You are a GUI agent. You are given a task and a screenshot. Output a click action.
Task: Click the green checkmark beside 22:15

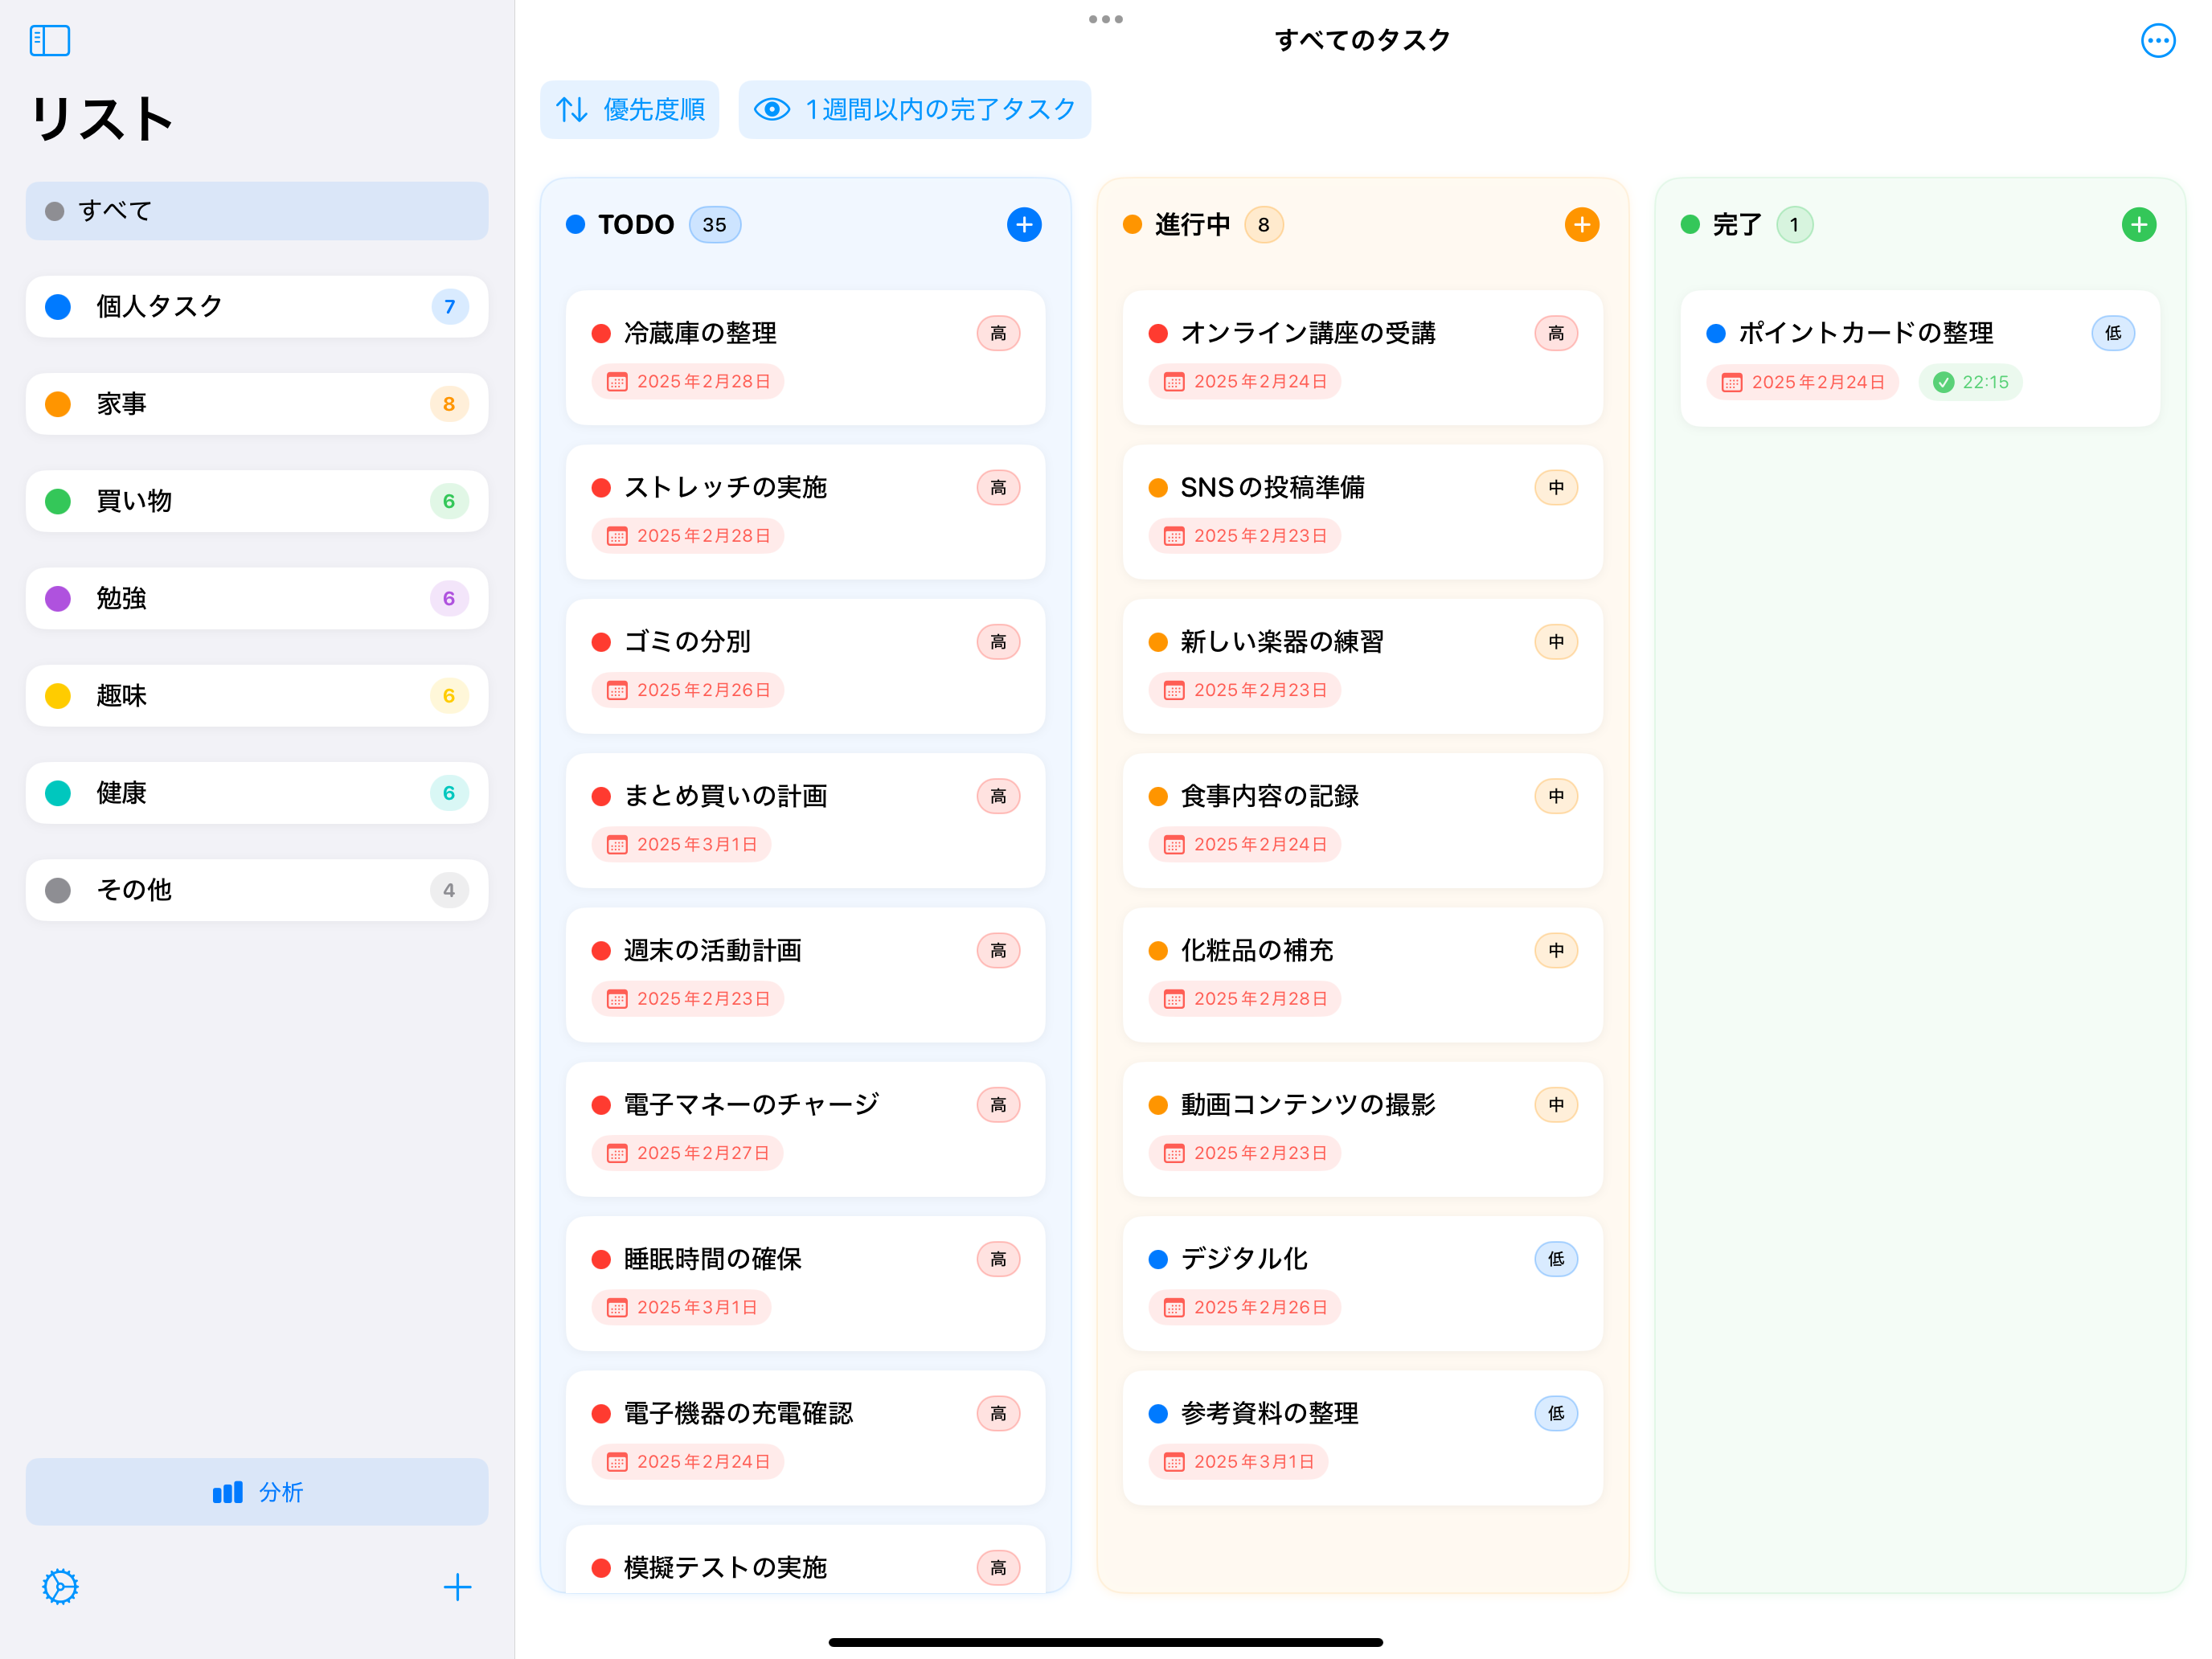(1943, 382)
